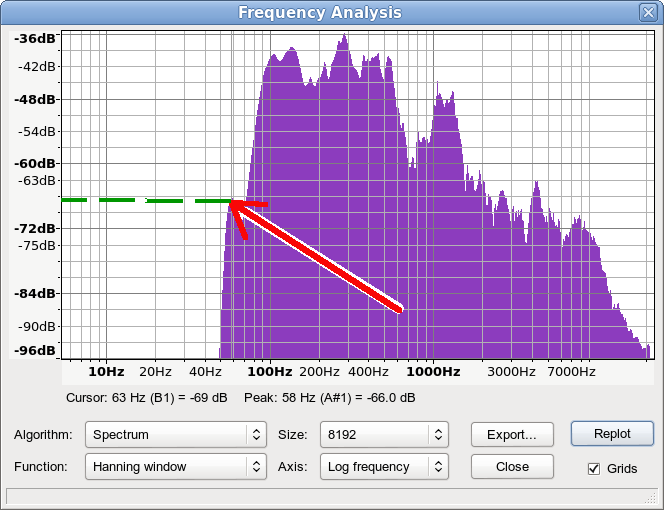Close the Frequency Analysis window via X icon
664x510 pixels.
[647, 13]
